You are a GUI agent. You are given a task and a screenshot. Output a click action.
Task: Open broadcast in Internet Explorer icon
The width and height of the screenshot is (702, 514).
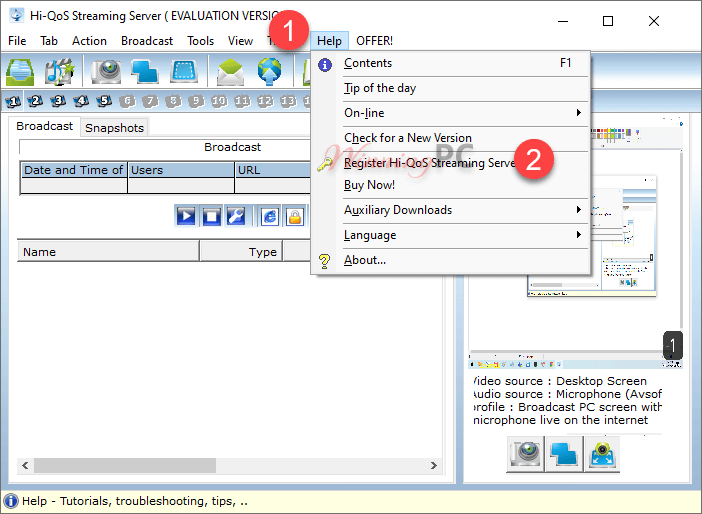[270, 216]
